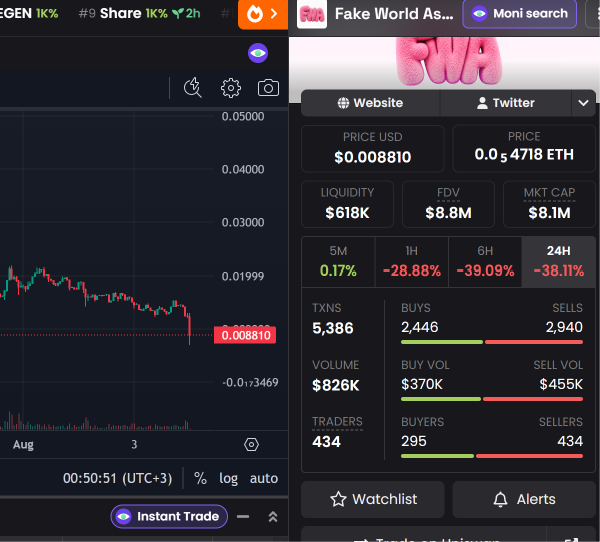This screenshot has width=600, height=542.
Task: Select the 1H timeframe tab
Action: pos(412,262)
